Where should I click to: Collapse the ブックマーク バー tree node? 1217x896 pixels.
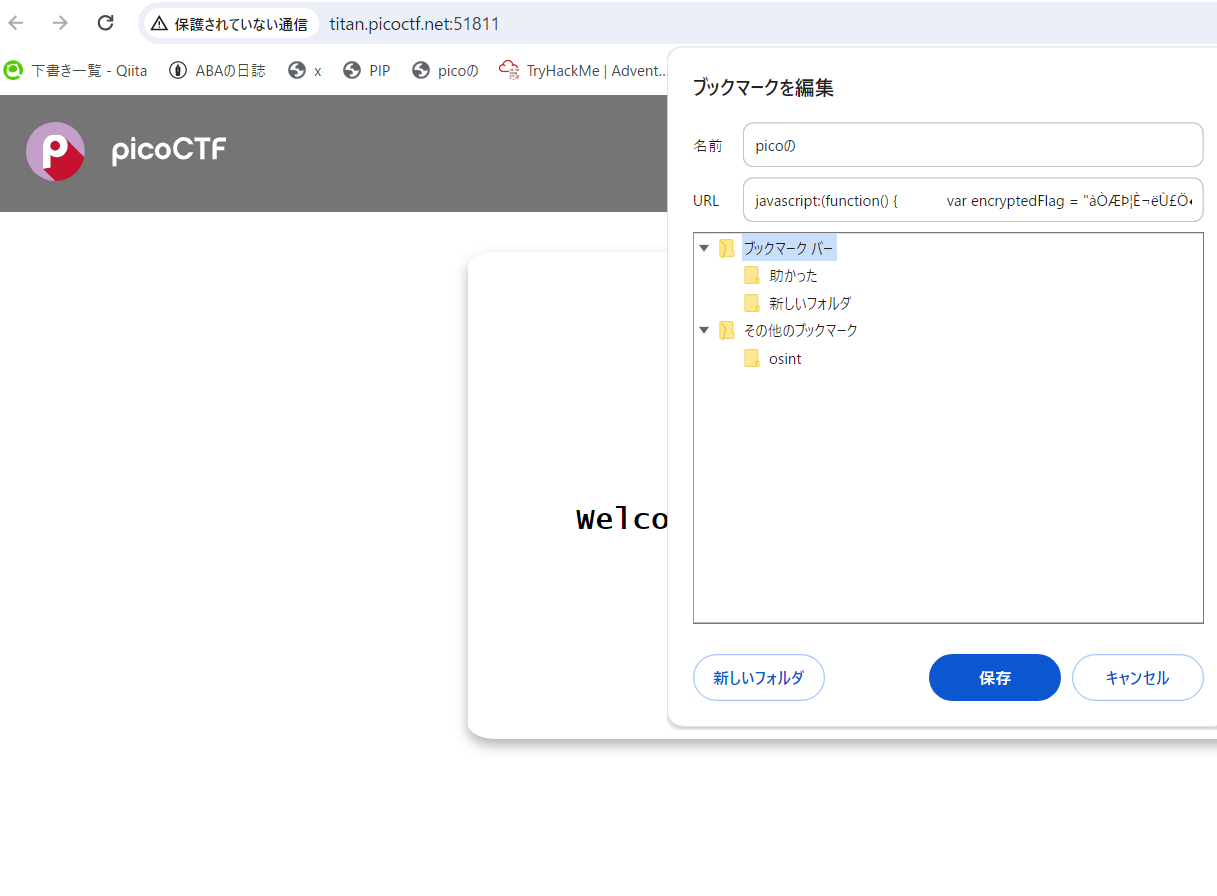tap(703, 247)
